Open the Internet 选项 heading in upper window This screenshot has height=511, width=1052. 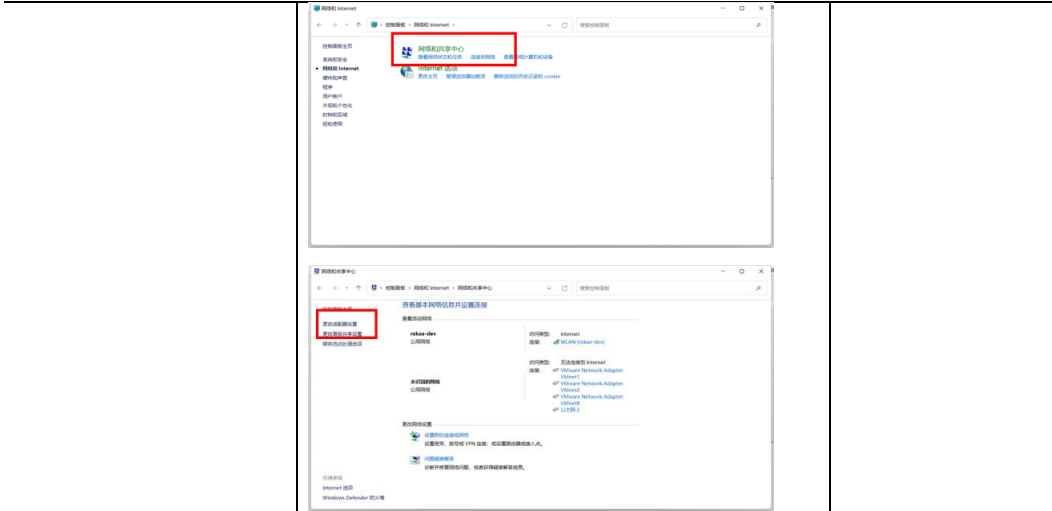[437, 68]
